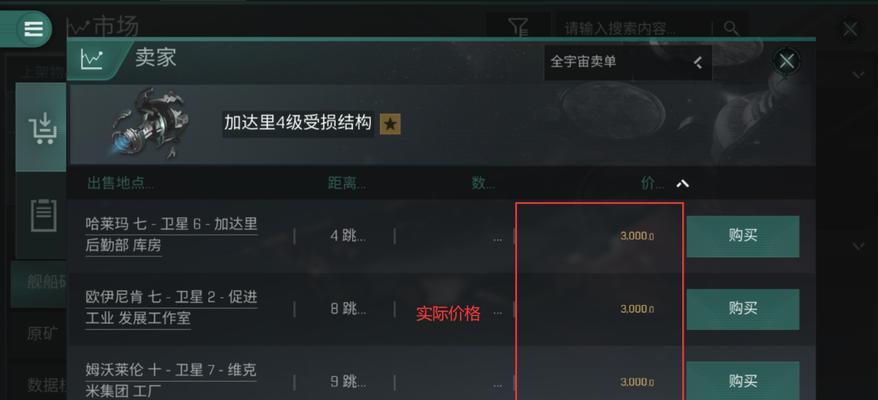Sort by 距离 column header
The image size is (878, 400).
click(347, 183)
